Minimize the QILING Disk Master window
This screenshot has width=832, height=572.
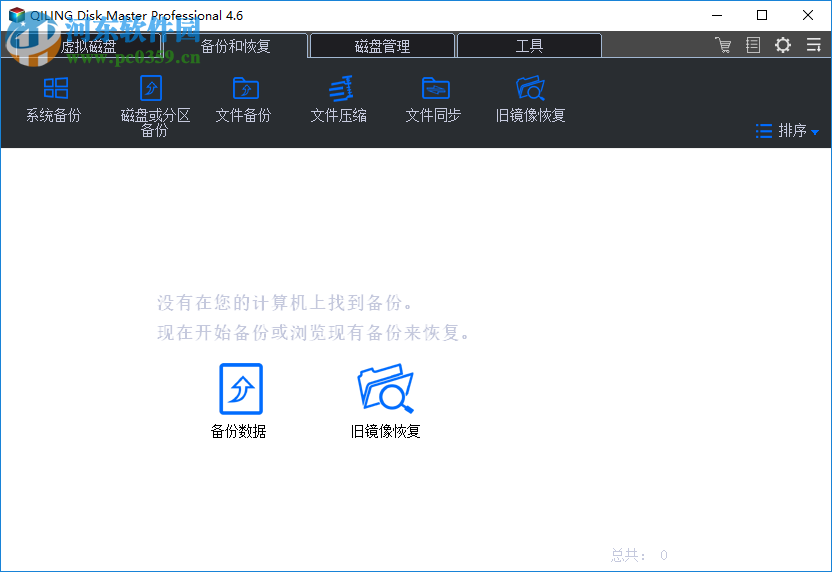click(x=717, y=15)
